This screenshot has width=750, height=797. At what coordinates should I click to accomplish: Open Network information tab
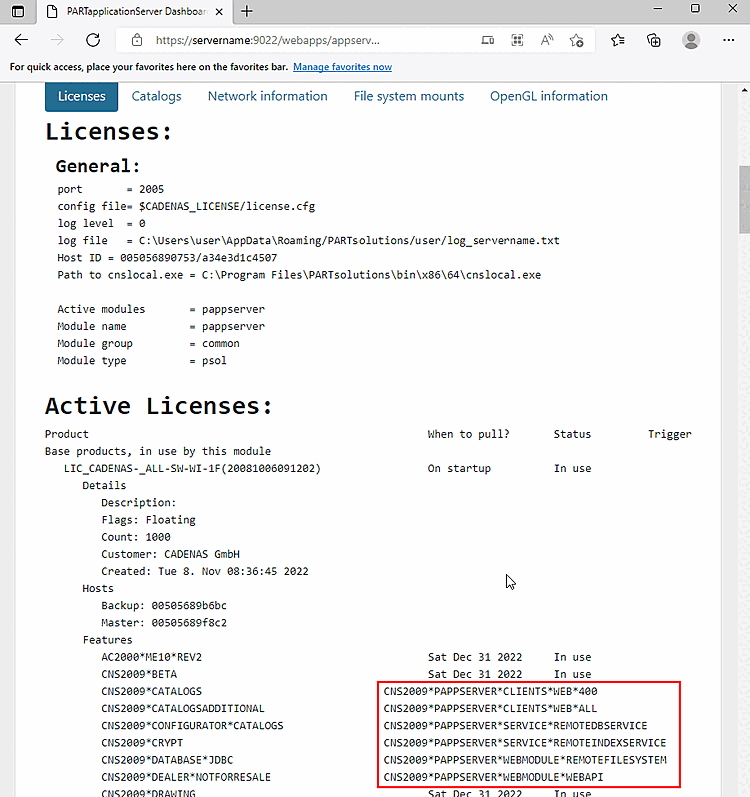click(268, 96)
